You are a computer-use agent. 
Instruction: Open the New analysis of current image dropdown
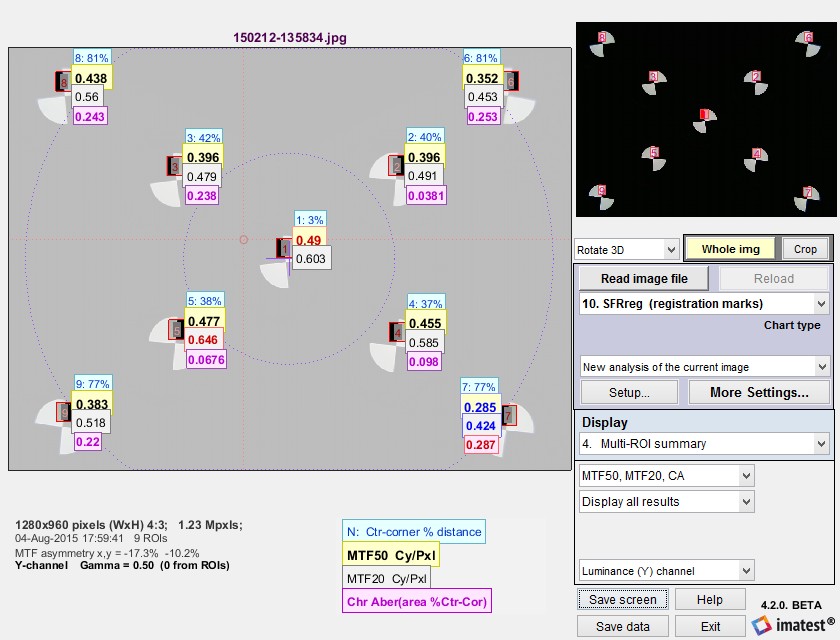click(x=704, y=367)
